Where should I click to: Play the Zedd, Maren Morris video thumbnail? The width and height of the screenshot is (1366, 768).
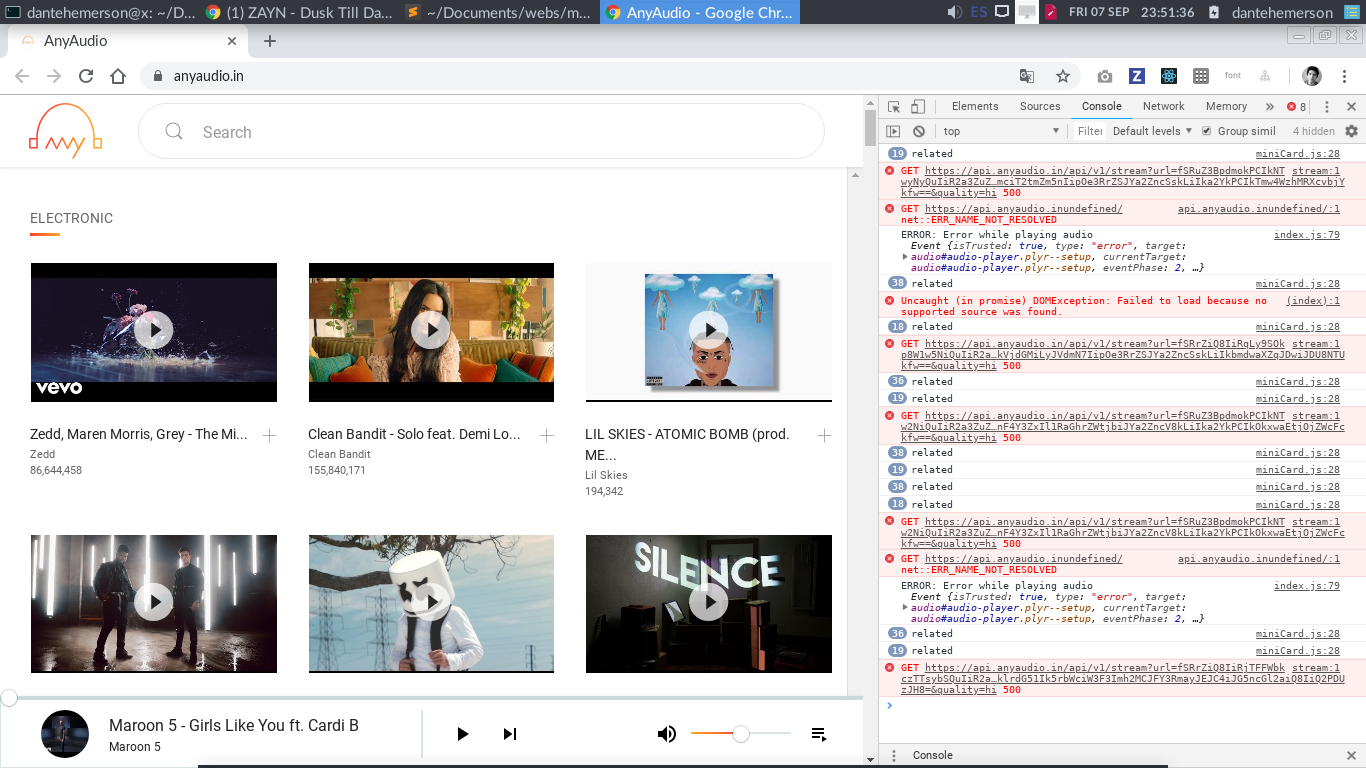(153, 331)
